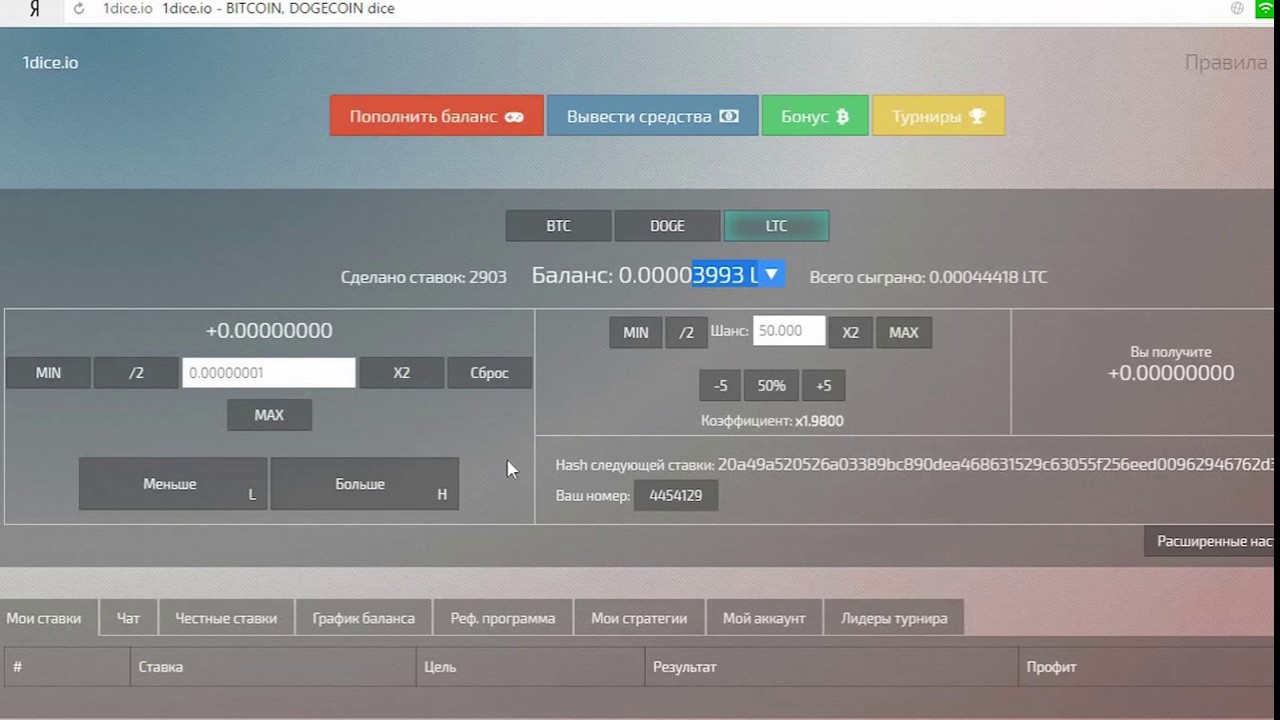The width and height of the screenshot is (1280, 720).
Task: Double the chance with X2
Action: click(x=850, y=333)
